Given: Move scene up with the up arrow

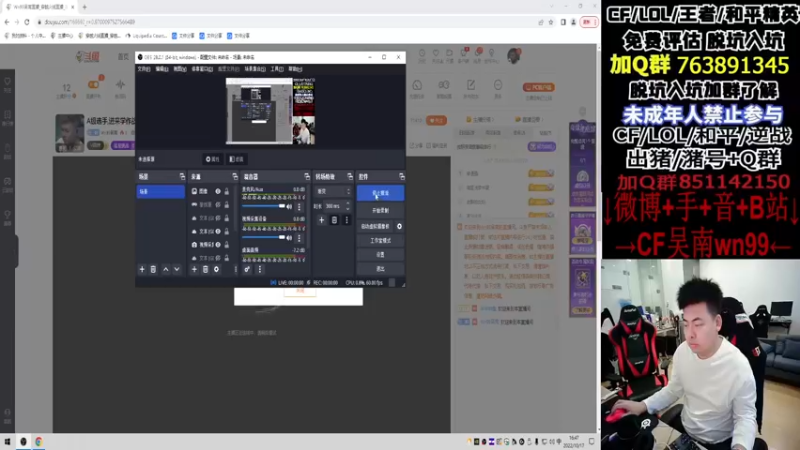Looking at the screenshot, I should [x=165, y=269].
